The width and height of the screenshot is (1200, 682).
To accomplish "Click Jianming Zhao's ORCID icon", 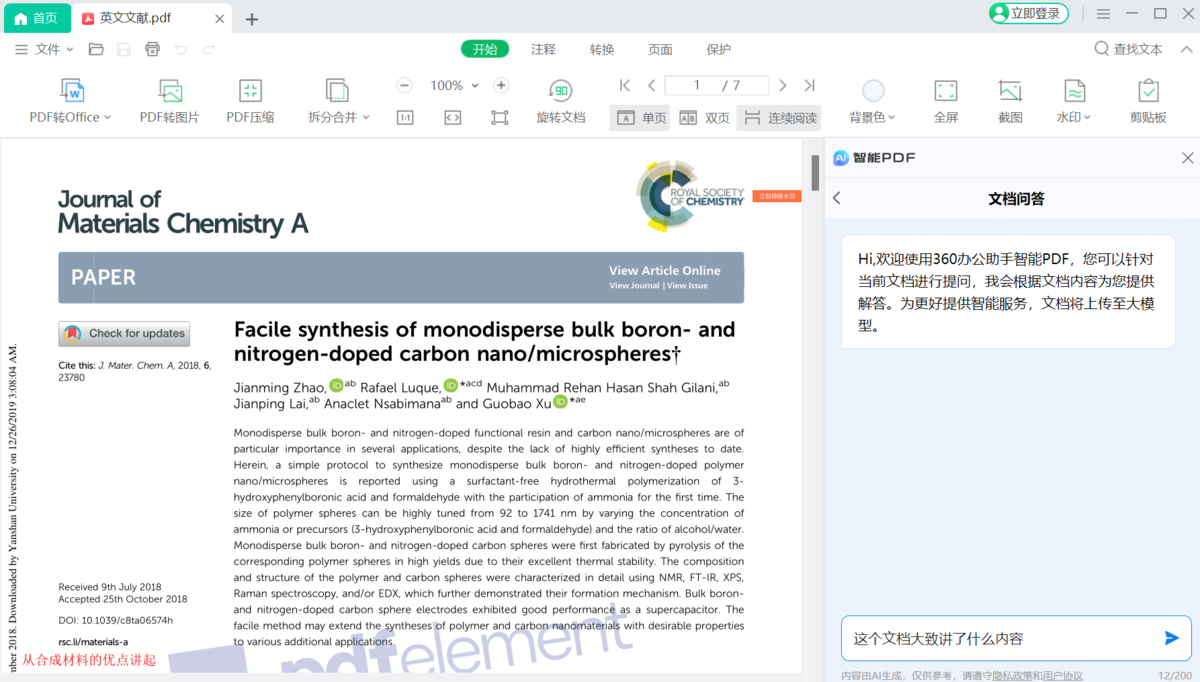I will pos(336,385).
